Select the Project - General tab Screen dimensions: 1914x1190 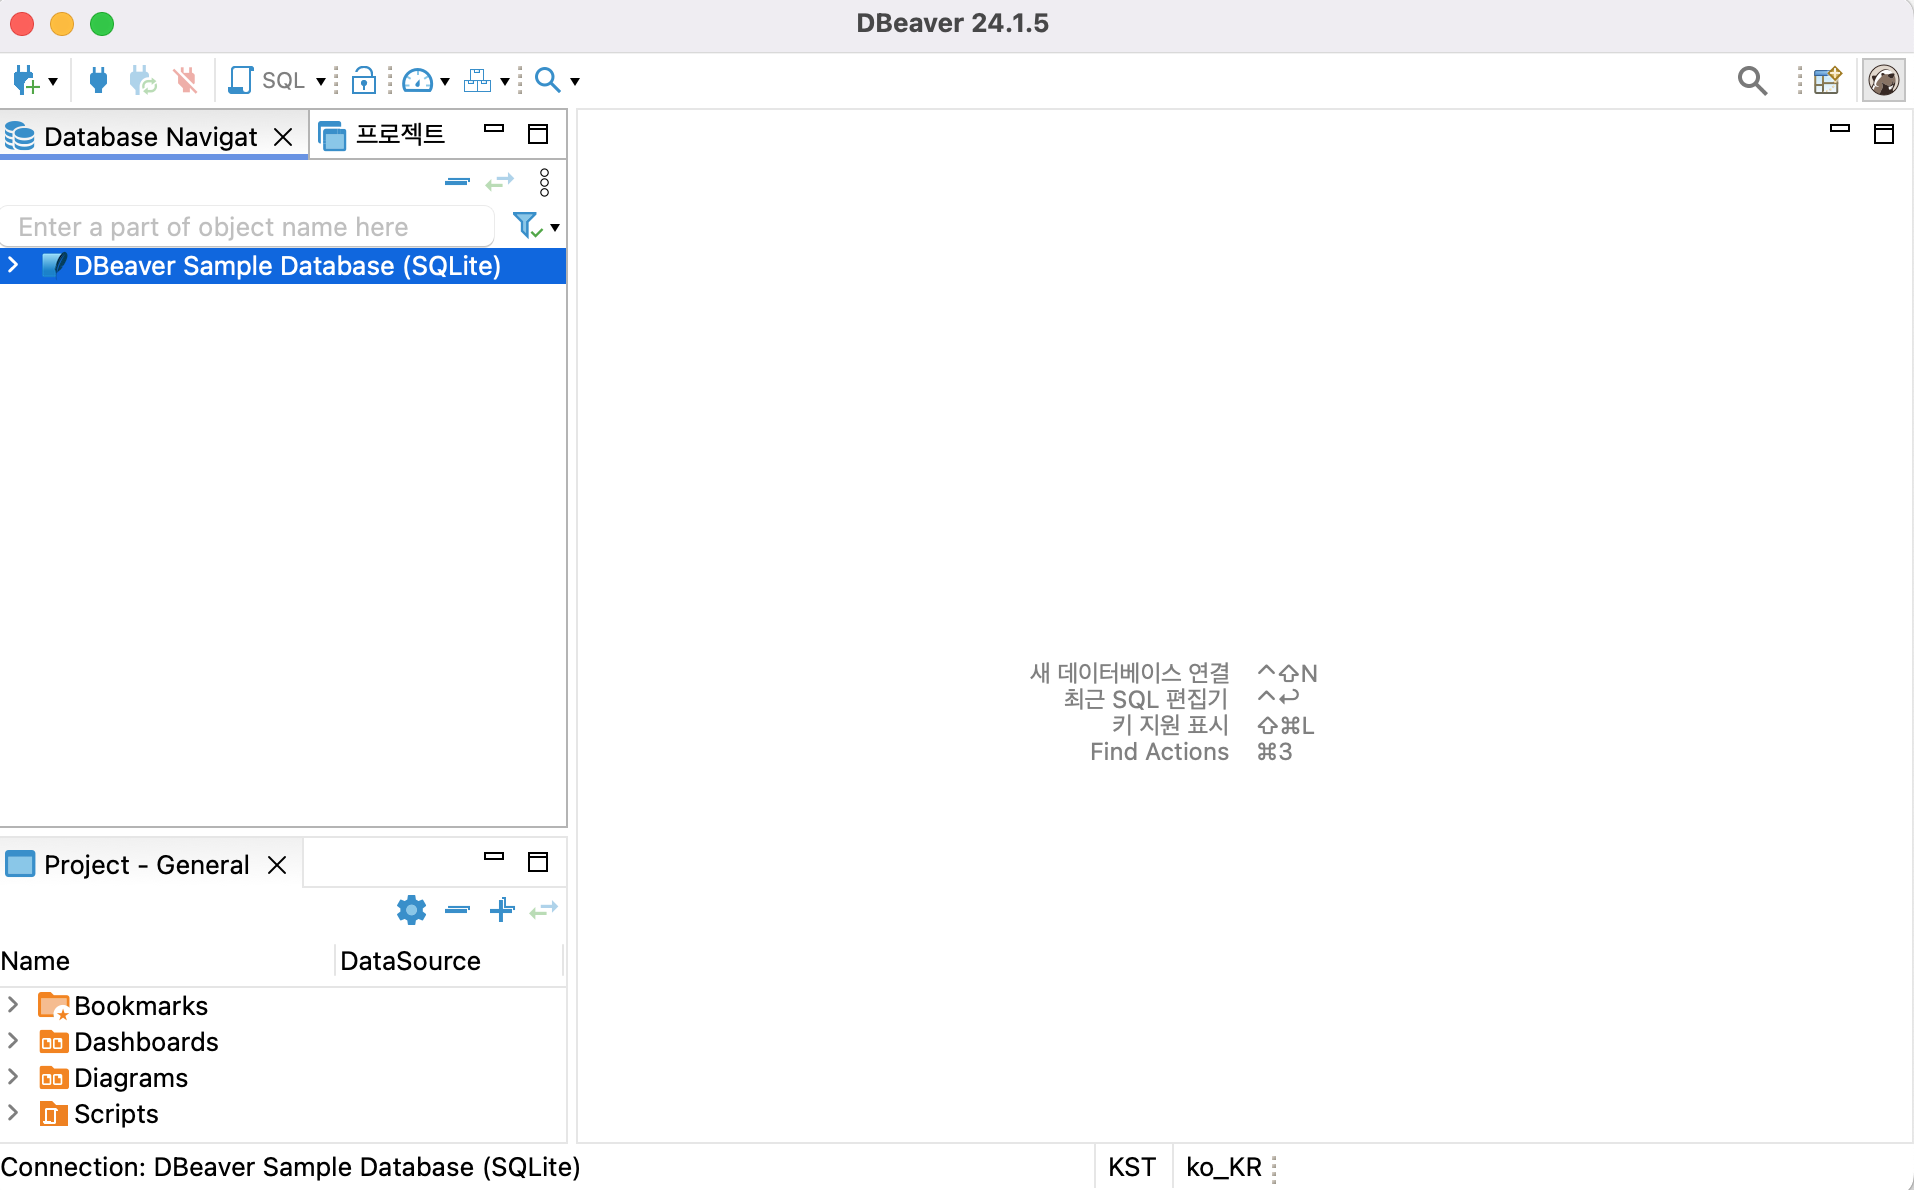(146, 864)
